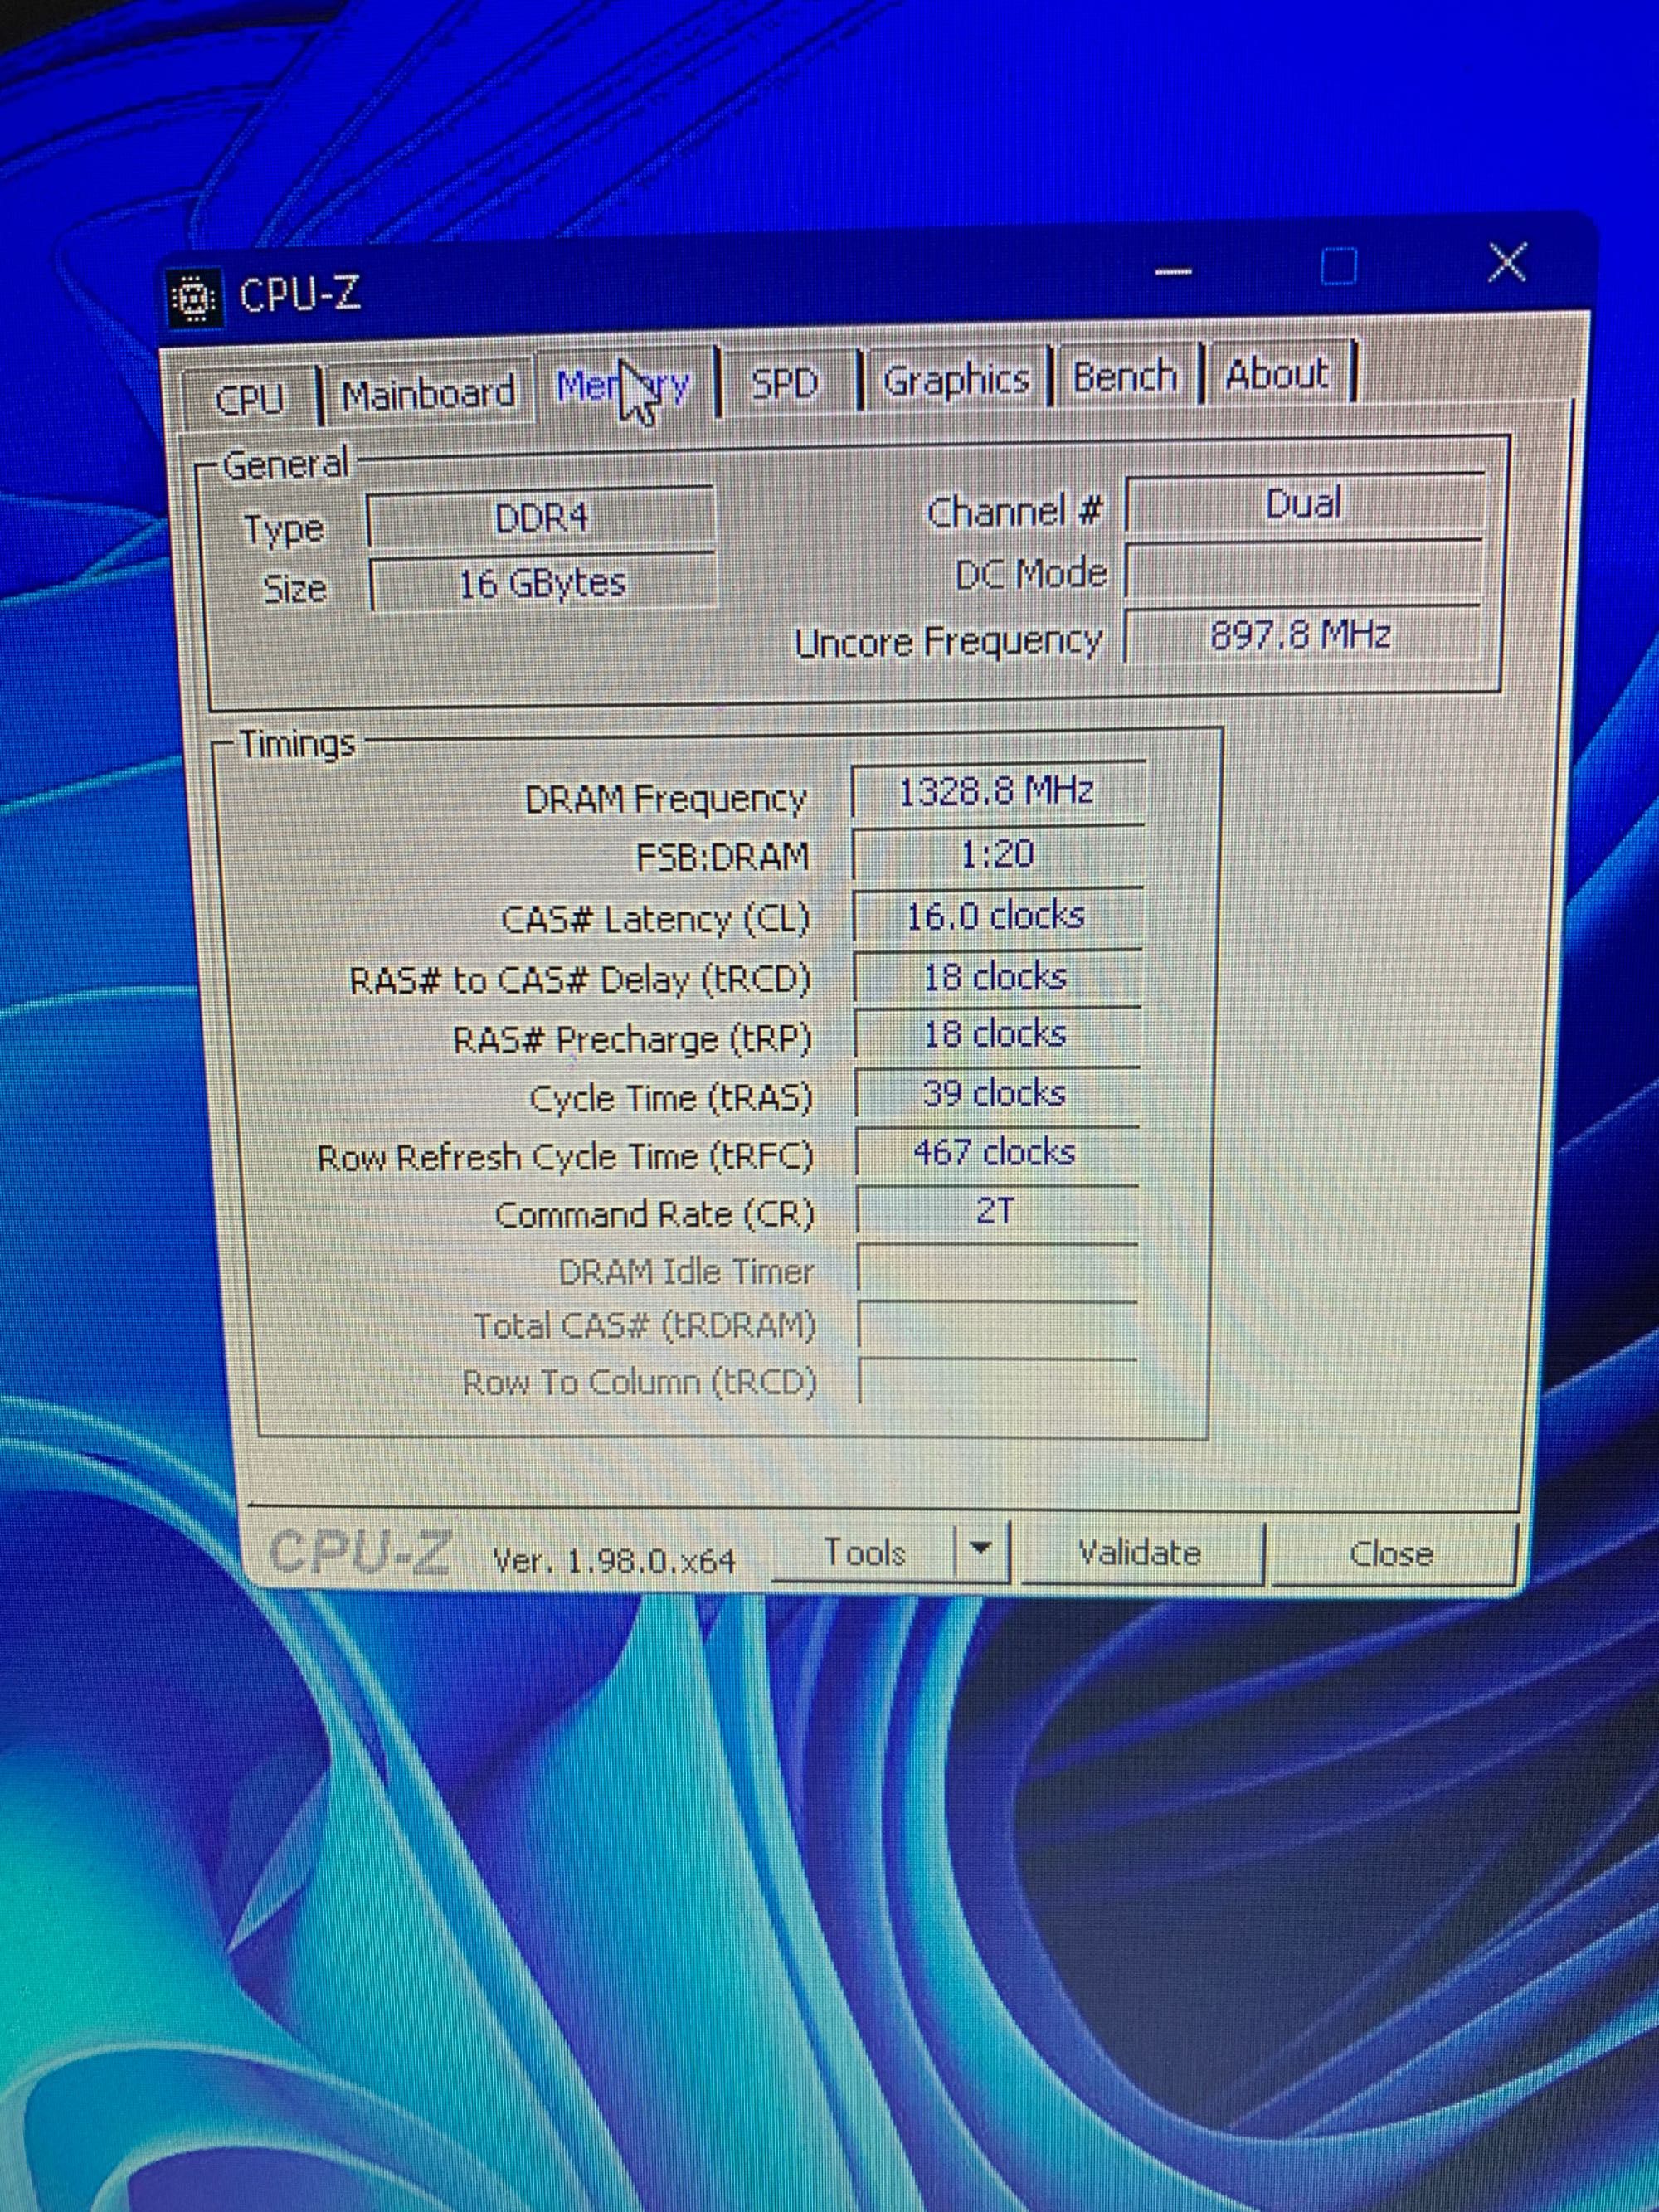Click the memory Type field showing DDR4

point(542,518)
